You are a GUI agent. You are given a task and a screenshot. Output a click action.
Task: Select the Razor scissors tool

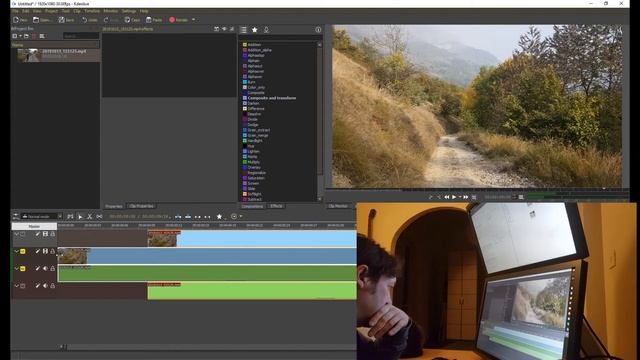[x=89, y=216]
